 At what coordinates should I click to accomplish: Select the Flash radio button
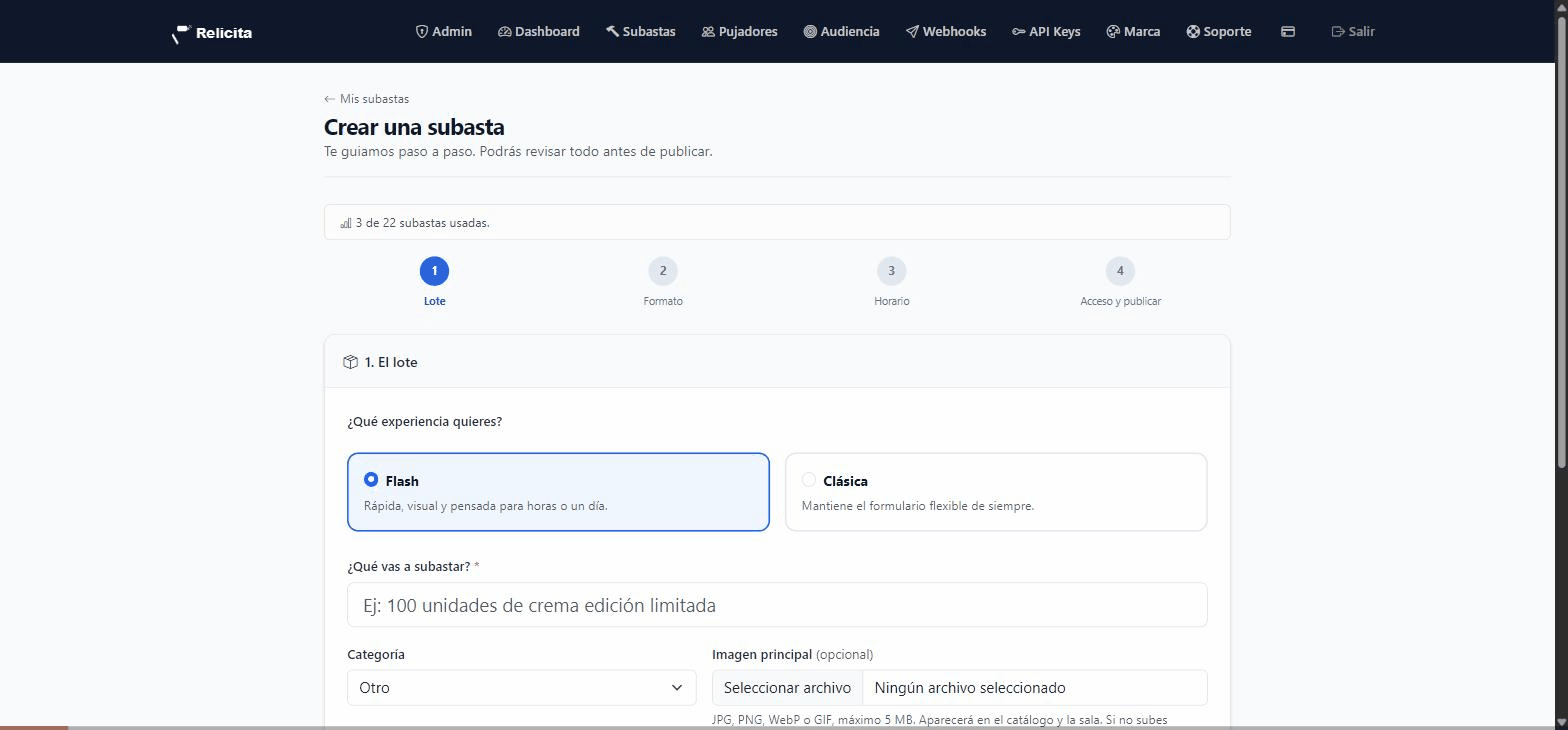pos(371,480)
